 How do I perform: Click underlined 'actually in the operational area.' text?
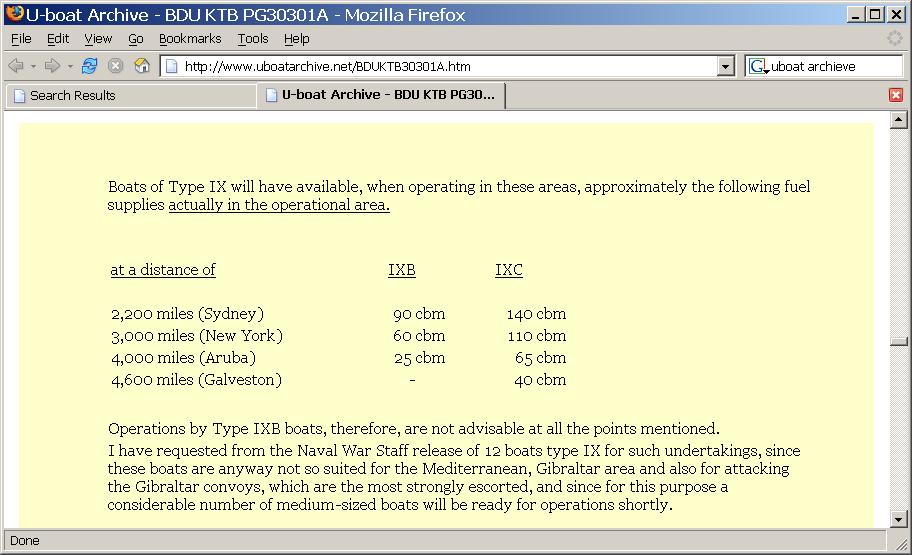279,205
